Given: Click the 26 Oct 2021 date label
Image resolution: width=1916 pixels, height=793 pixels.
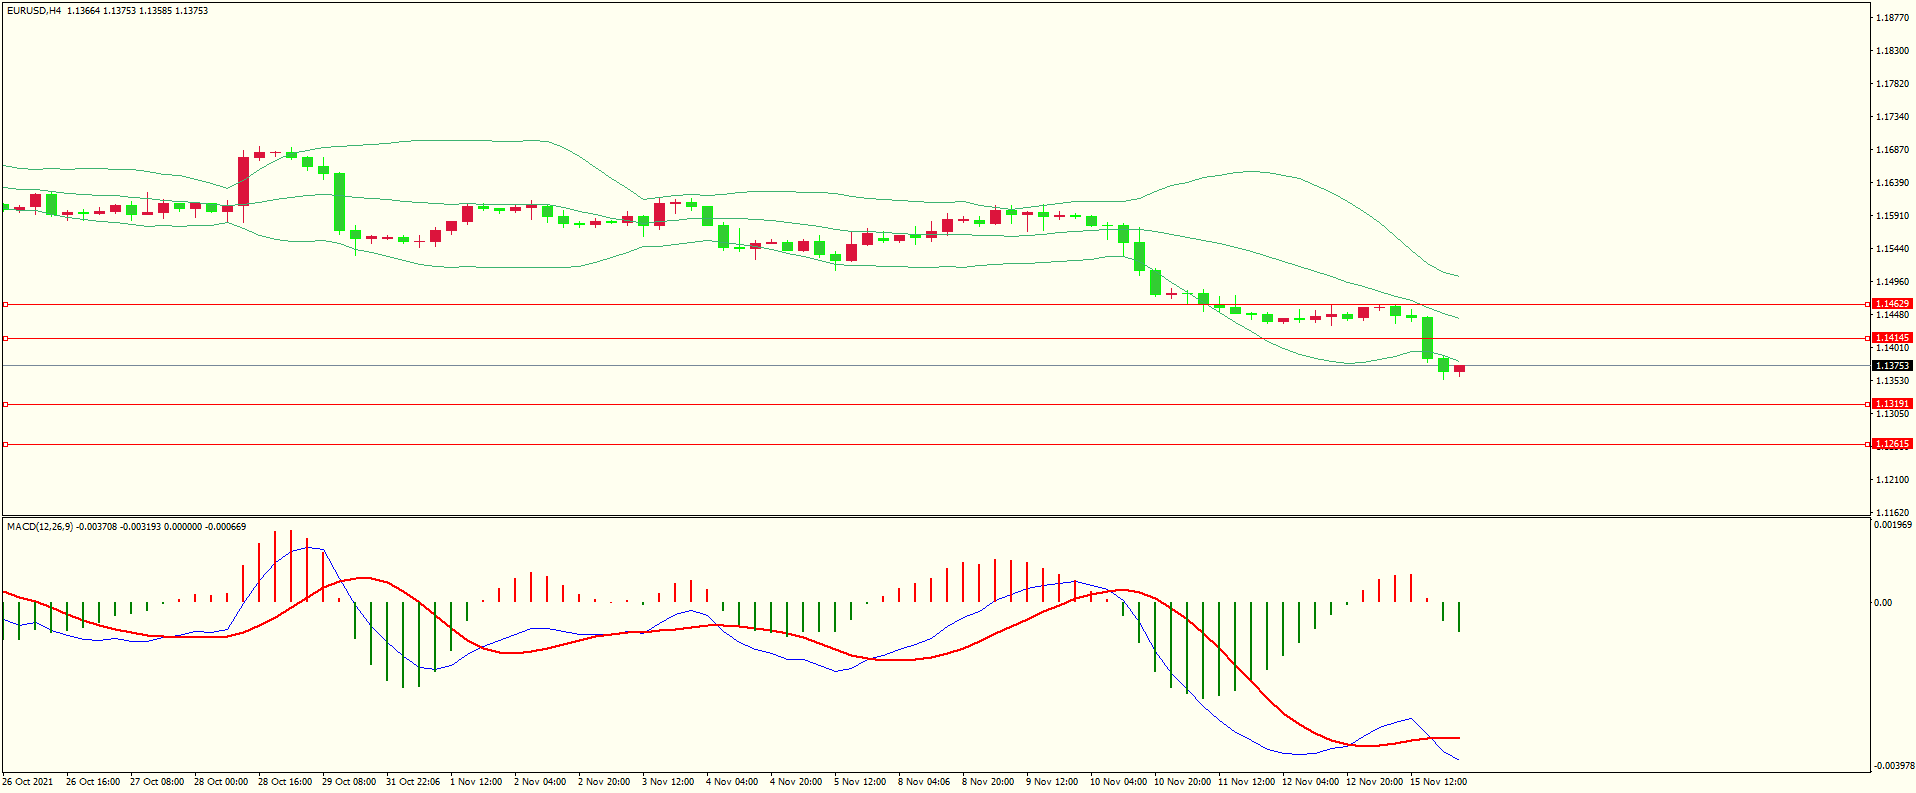Looking at the screenshot, I should click(28, 782).
